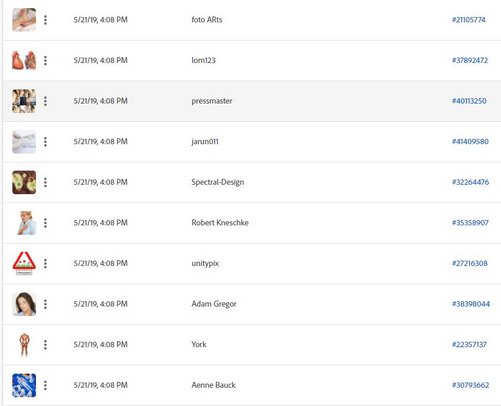Open more options menu for foto ARts row

(45, 20)
